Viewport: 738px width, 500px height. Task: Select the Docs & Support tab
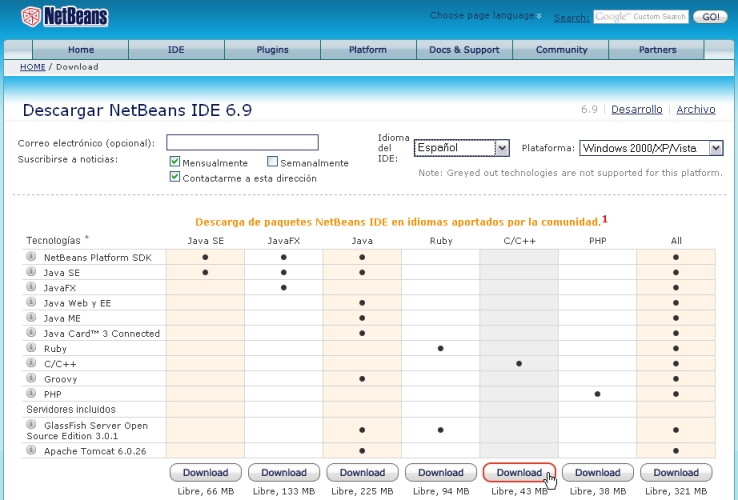coord(464,49)
